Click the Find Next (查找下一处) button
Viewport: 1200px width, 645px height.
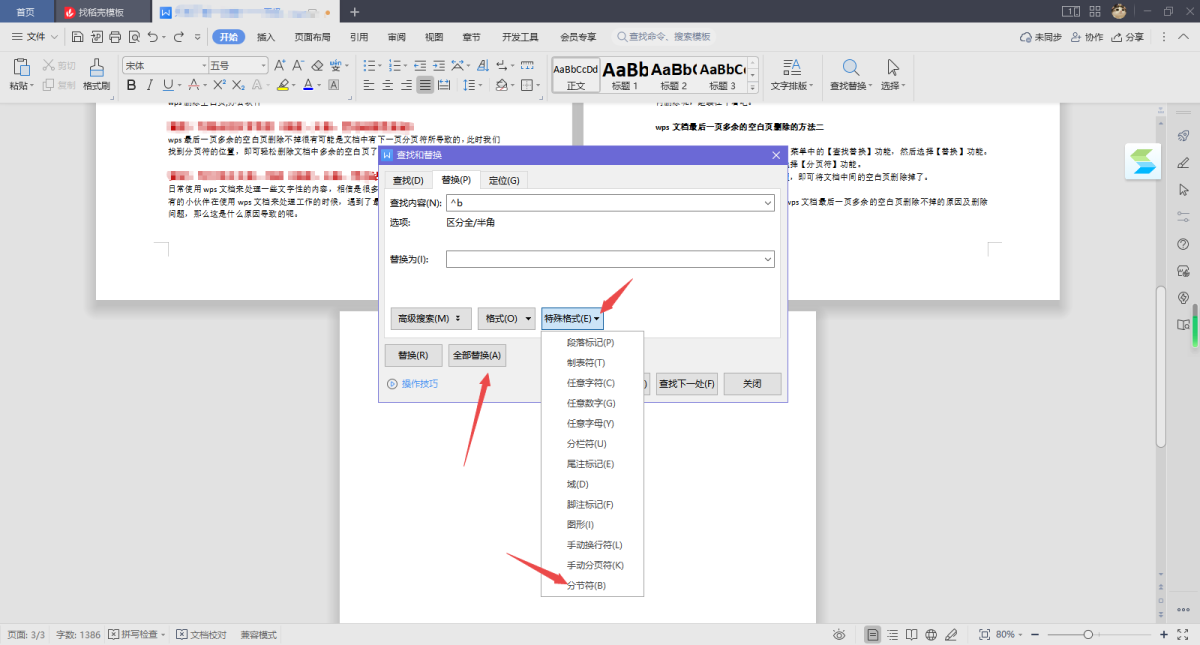686,384
